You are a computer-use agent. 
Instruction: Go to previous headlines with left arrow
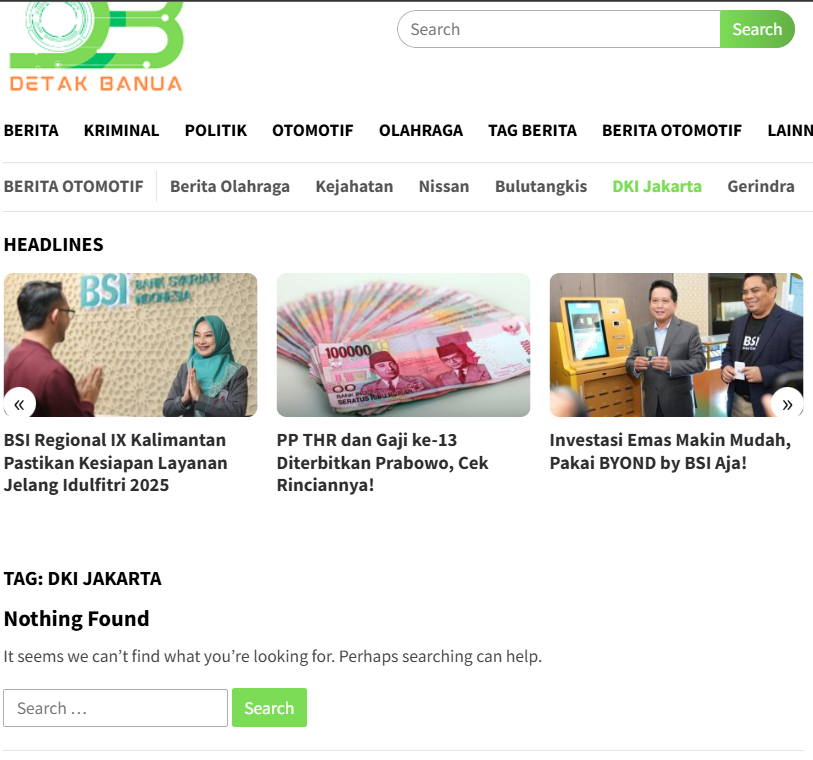click(x=20, y=404)
